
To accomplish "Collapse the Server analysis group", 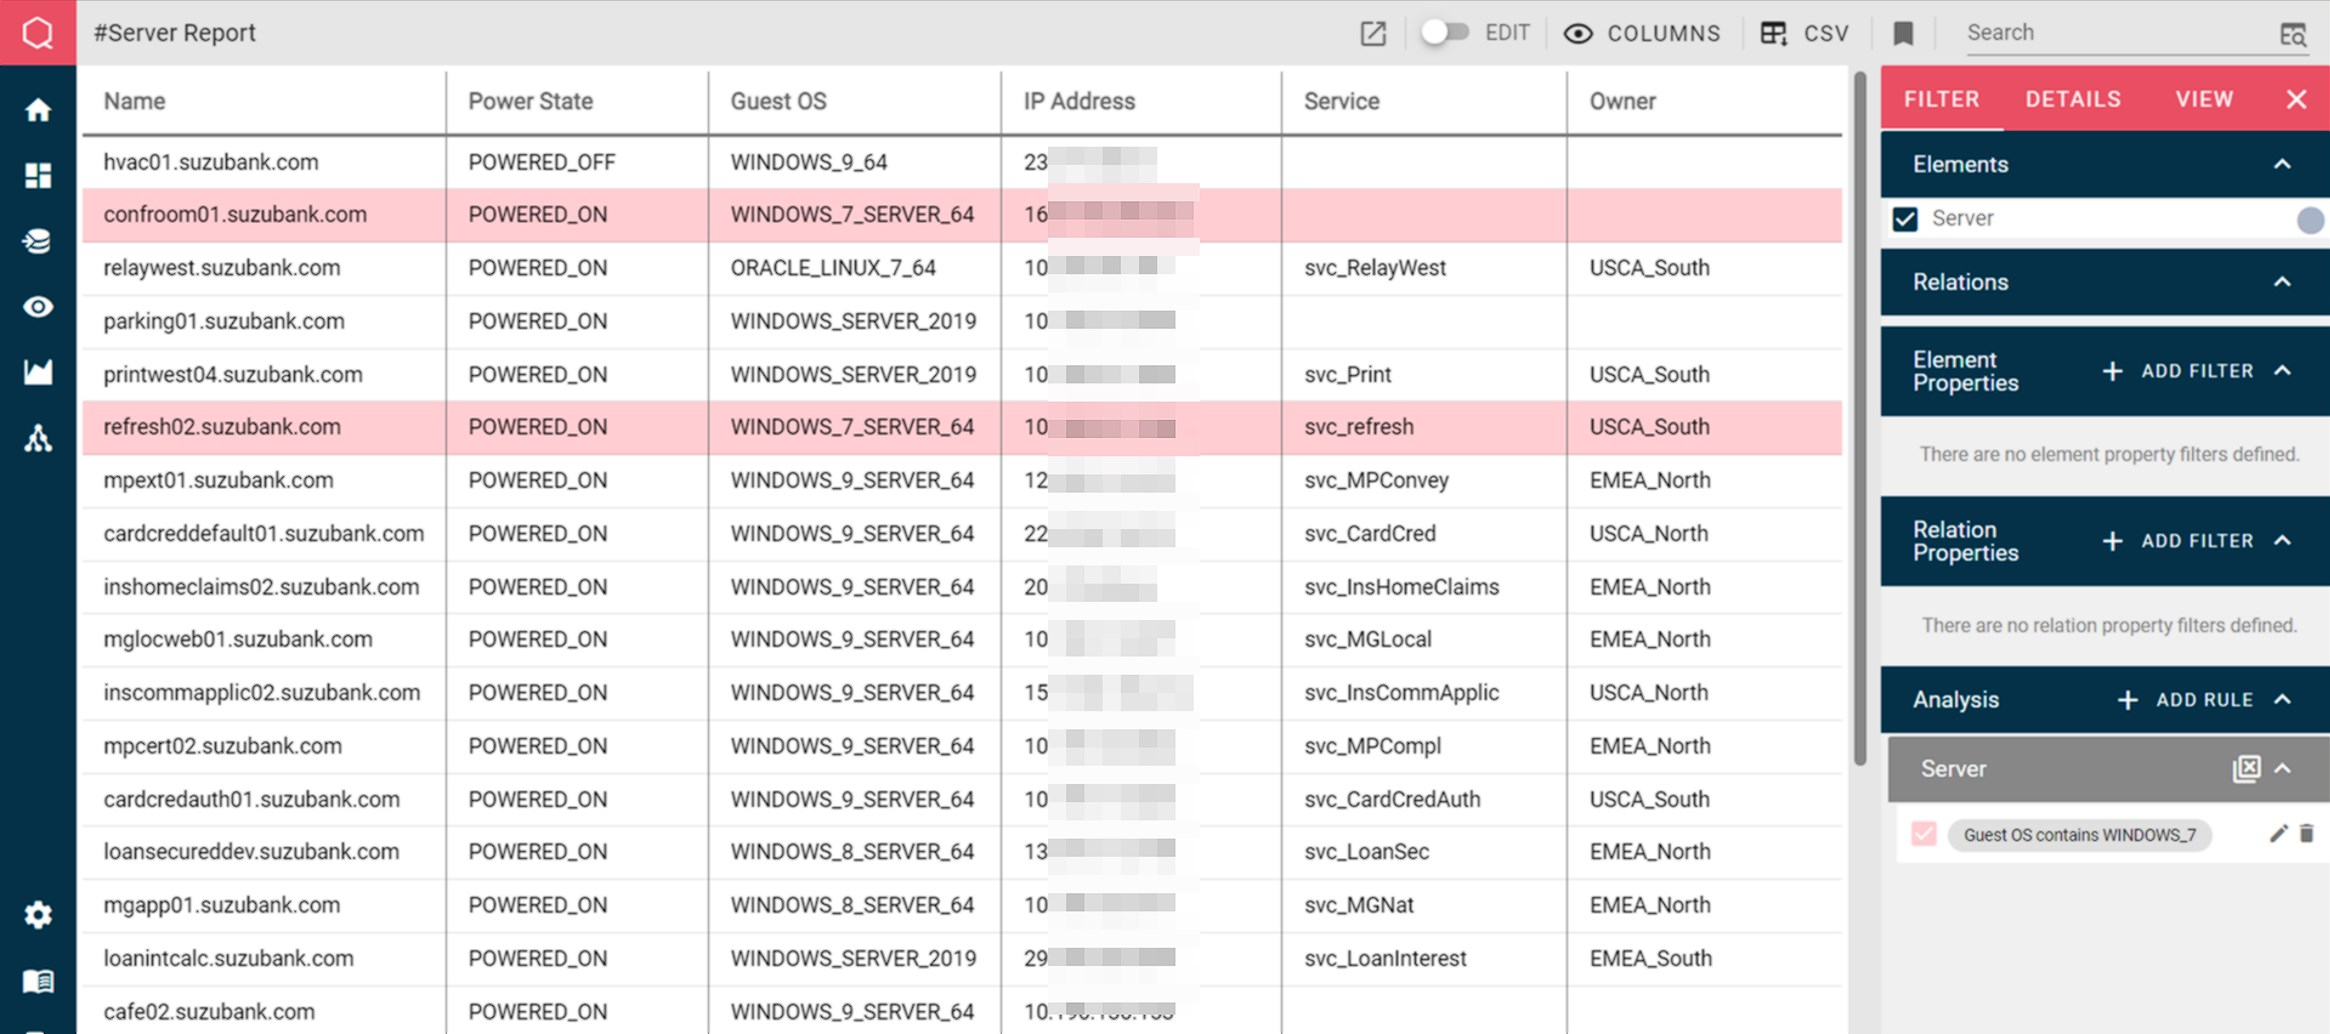I will pos(2283,769).
